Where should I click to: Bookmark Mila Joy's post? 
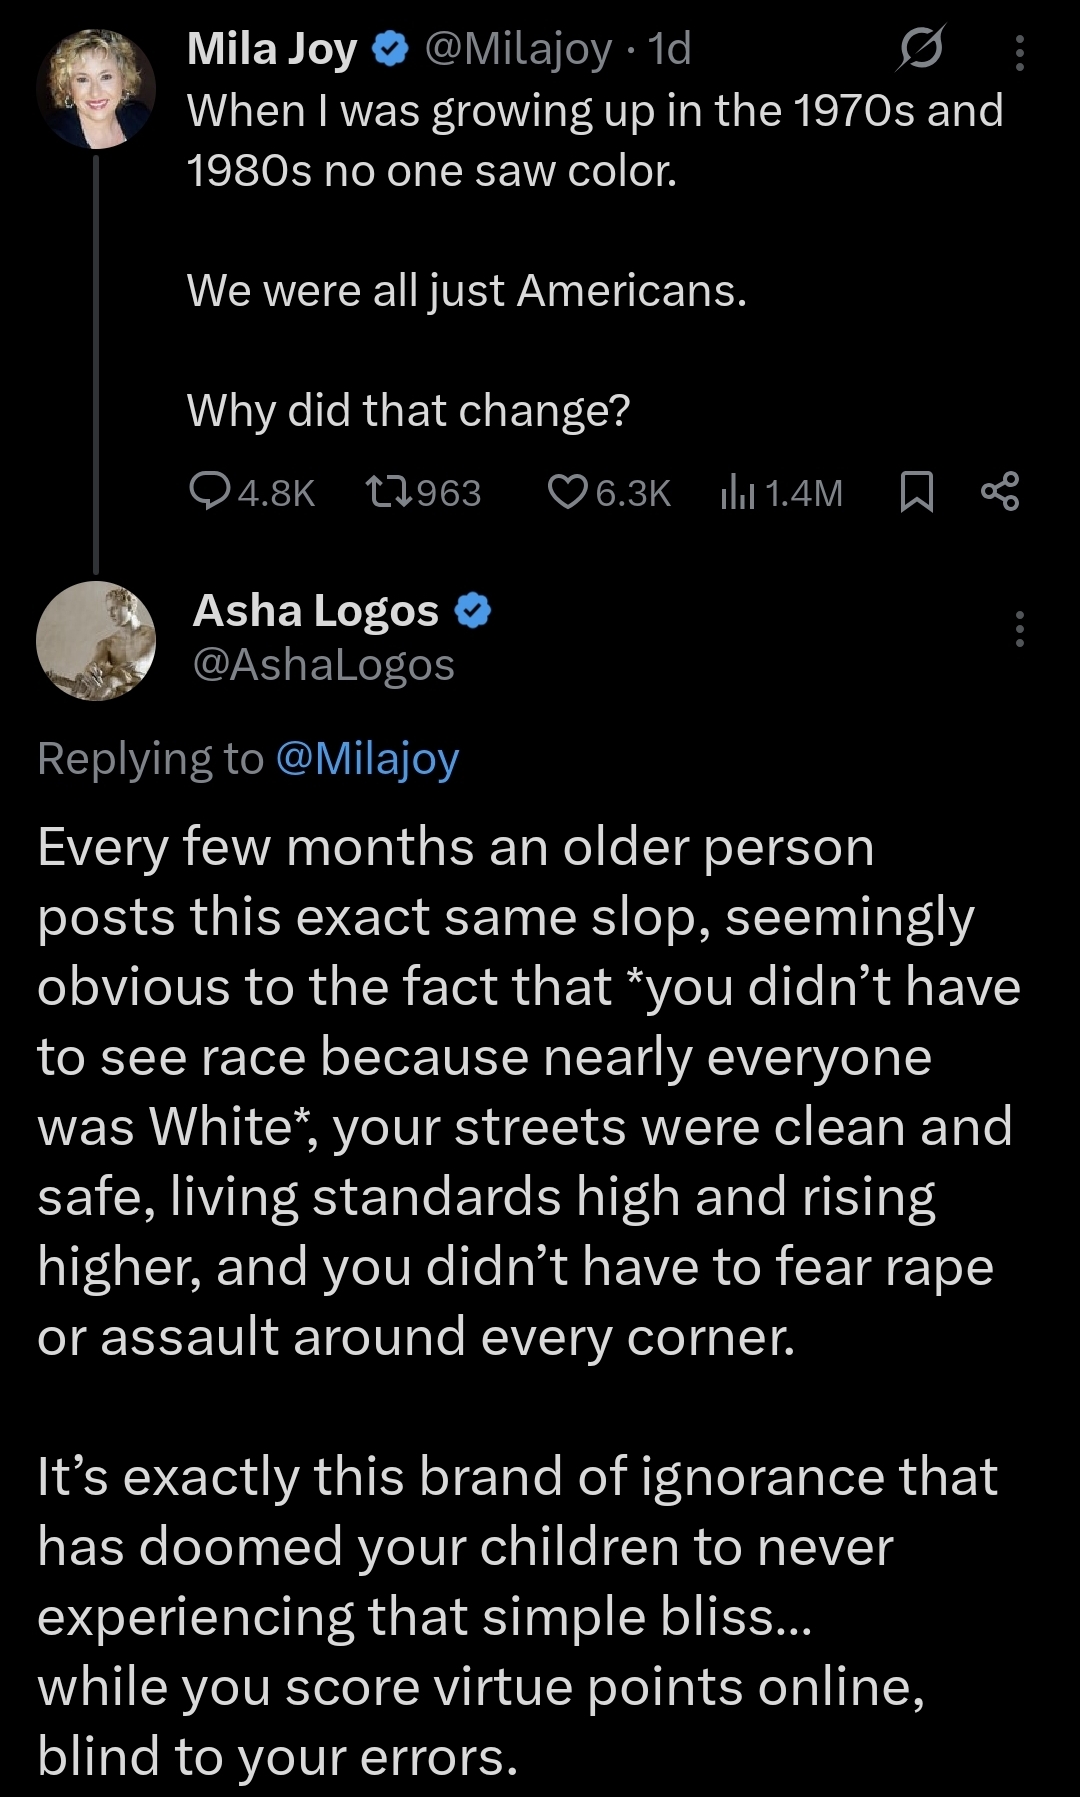(x=916, y=492)
